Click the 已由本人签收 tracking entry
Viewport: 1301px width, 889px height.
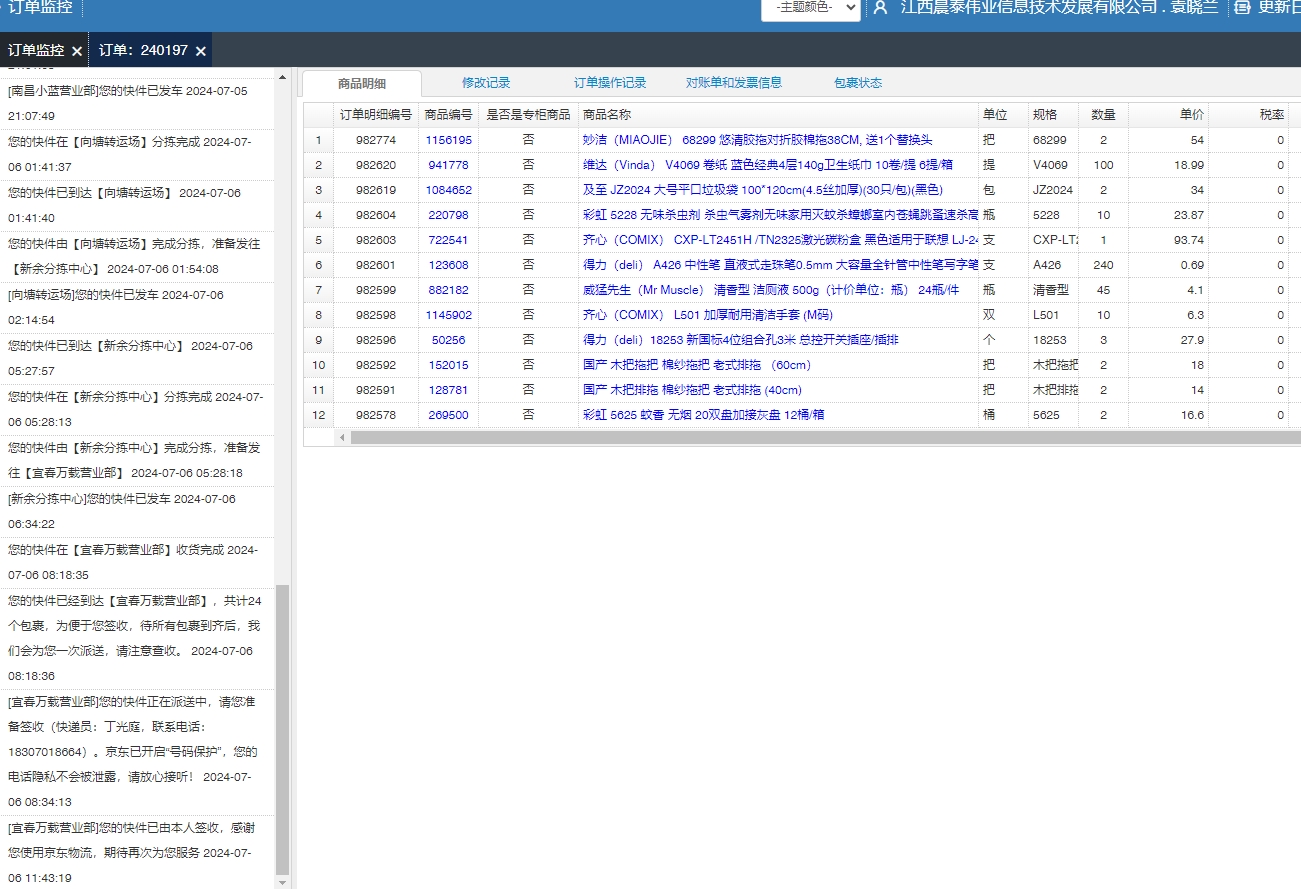tap(135, 853)
